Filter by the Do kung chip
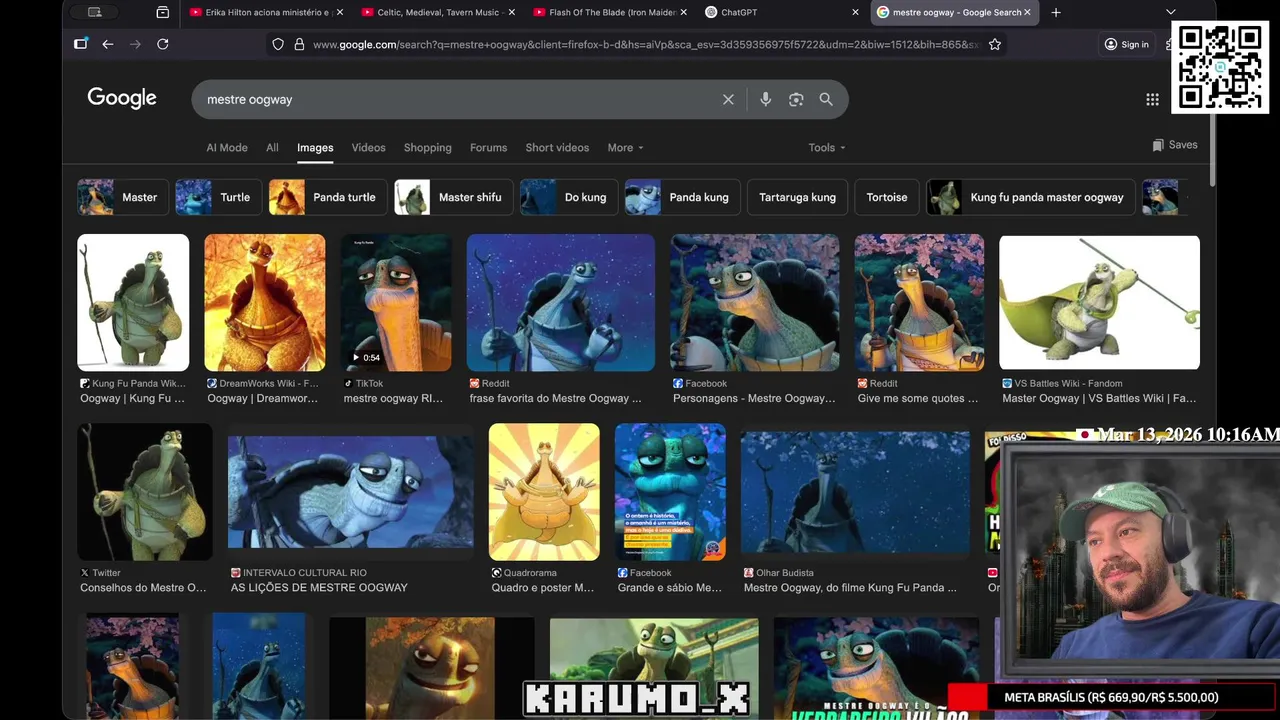1280x720 pixels. [569, 197]
